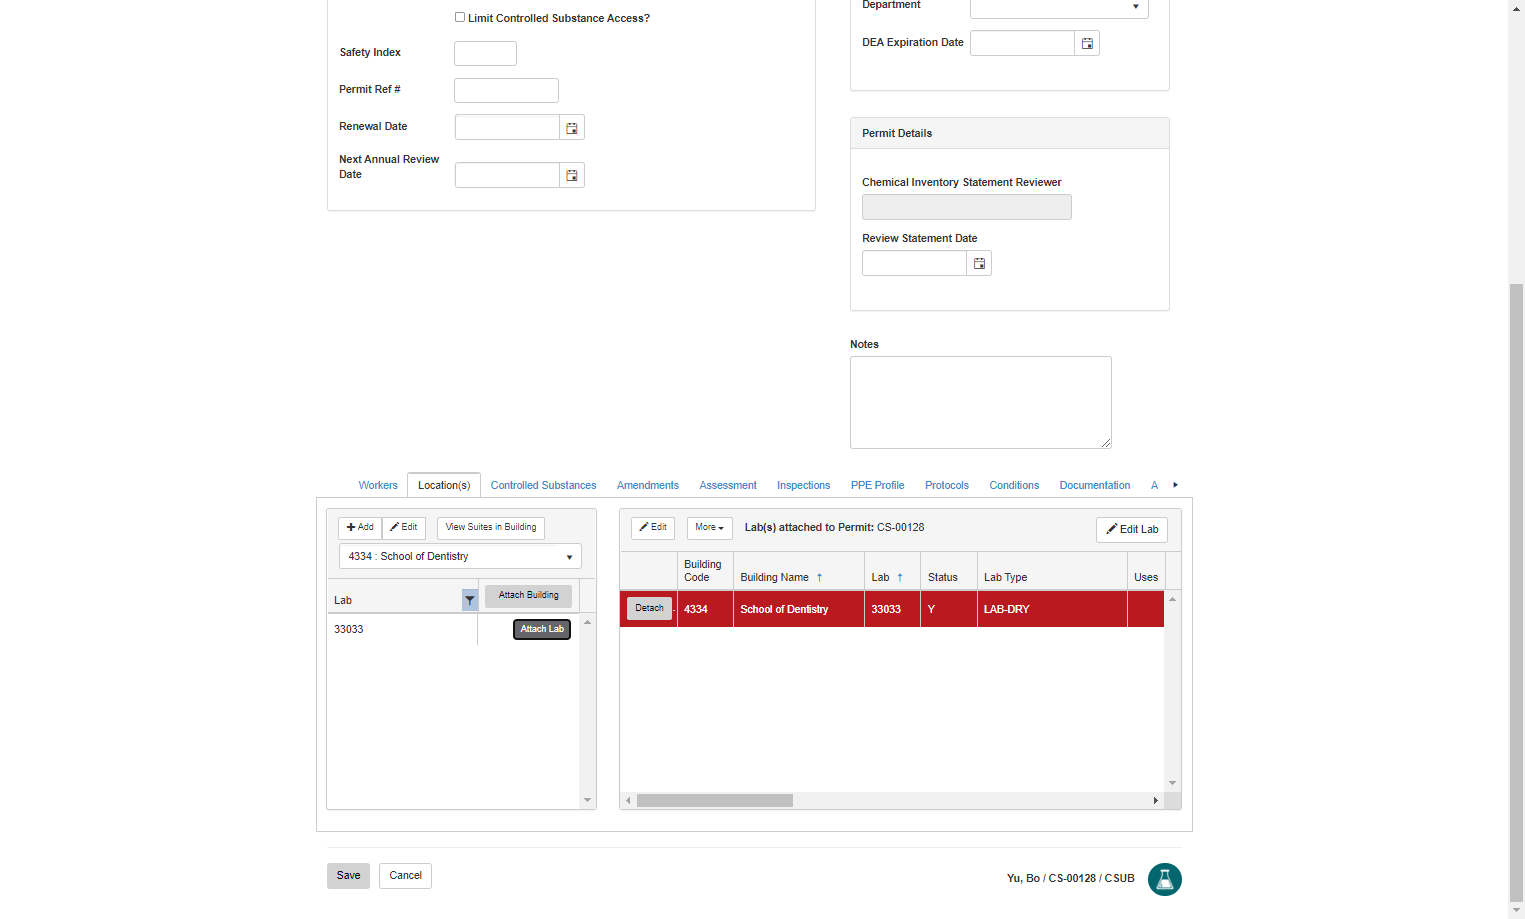
Task: Sort attached labs by Lab column arrow
Action: (x=900, y=578)
